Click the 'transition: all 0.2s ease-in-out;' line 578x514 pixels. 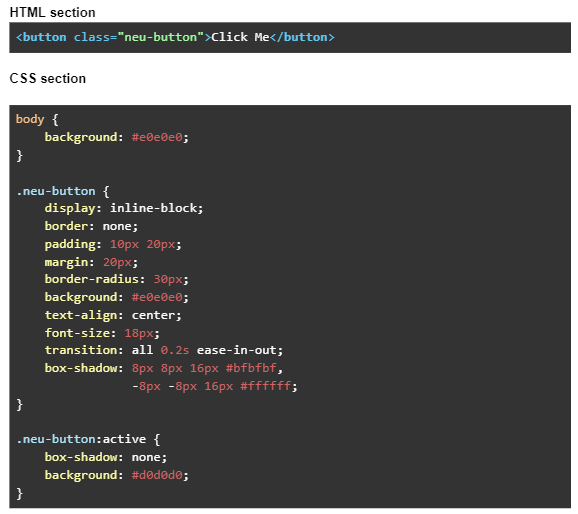click(164, 350)
